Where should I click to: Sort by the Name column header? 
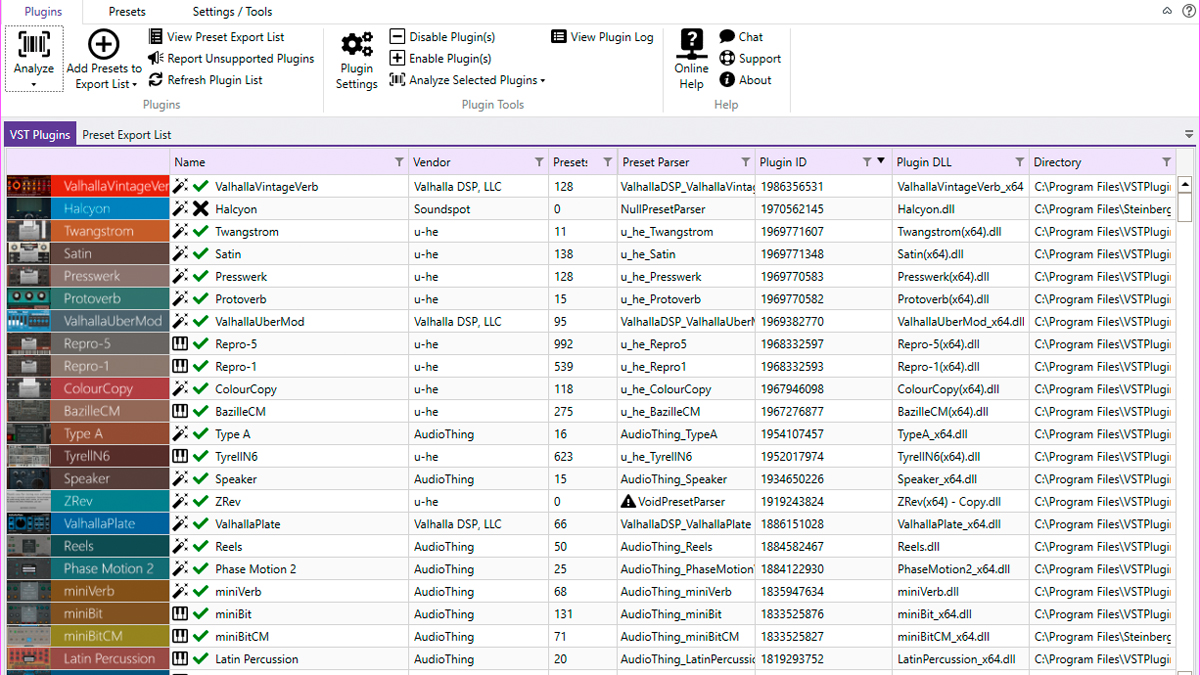click(189, 162)
